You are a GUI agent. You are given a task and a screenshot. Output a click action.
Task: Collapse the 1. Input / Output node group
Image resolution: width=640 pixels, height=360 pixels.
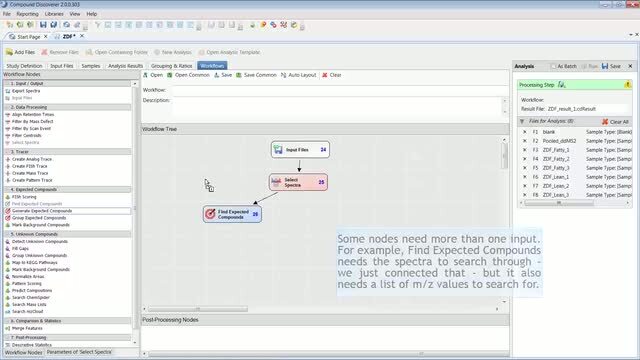7,83
